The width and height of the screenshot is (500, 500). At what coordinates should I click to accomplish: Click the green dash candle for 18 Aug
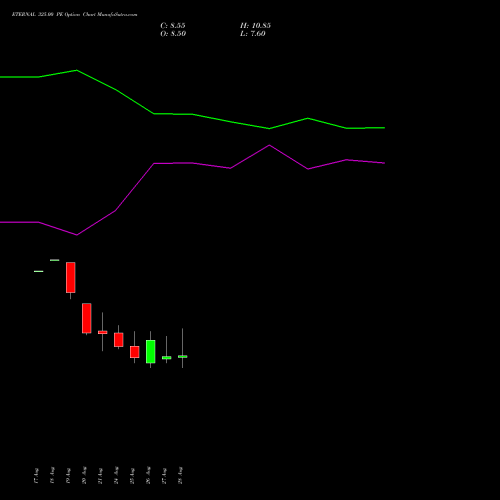coord(55,260)
